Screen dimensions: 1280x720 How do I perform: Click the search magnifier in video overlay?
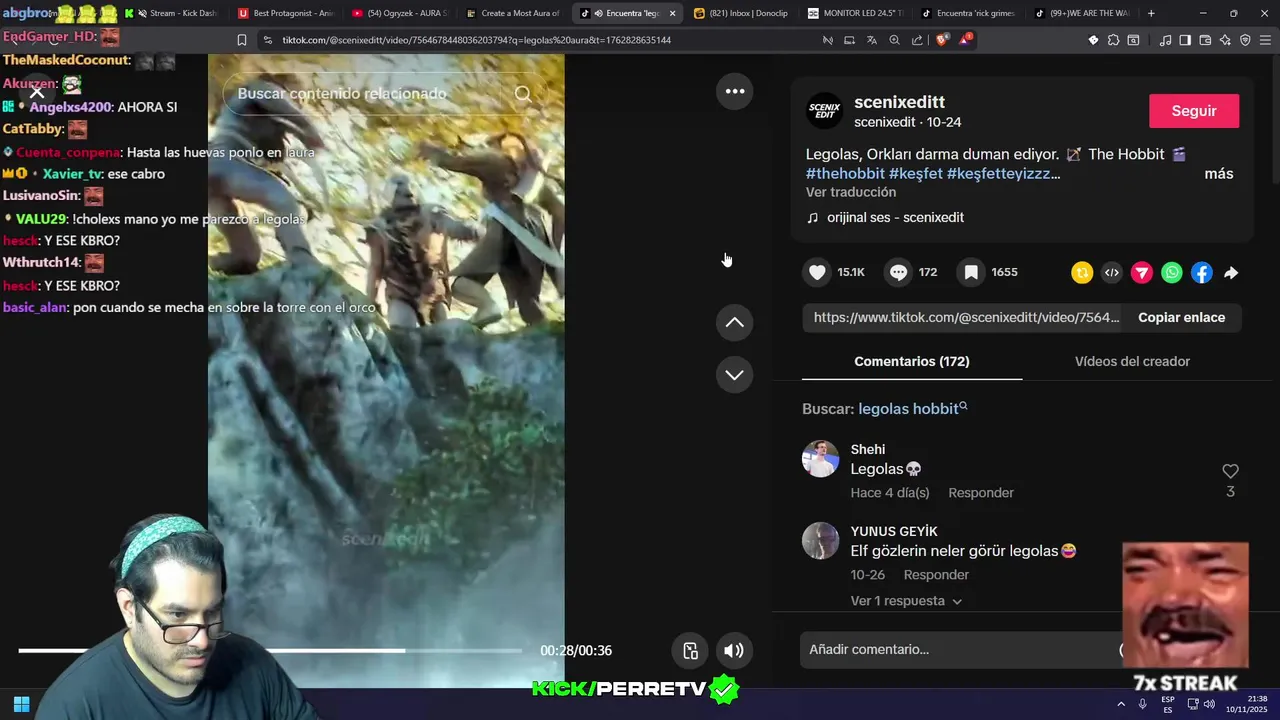click(523, 94)
